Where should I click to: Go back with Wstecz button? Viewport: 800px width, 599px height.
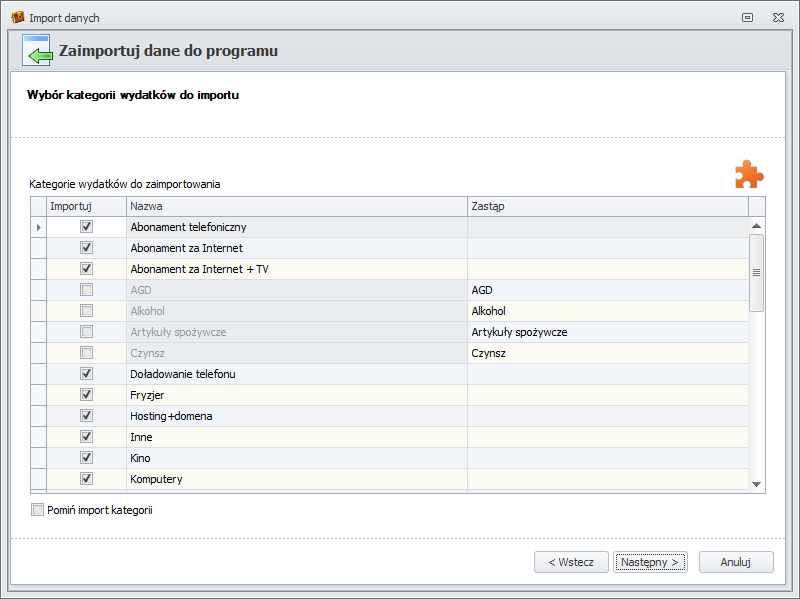571,562
